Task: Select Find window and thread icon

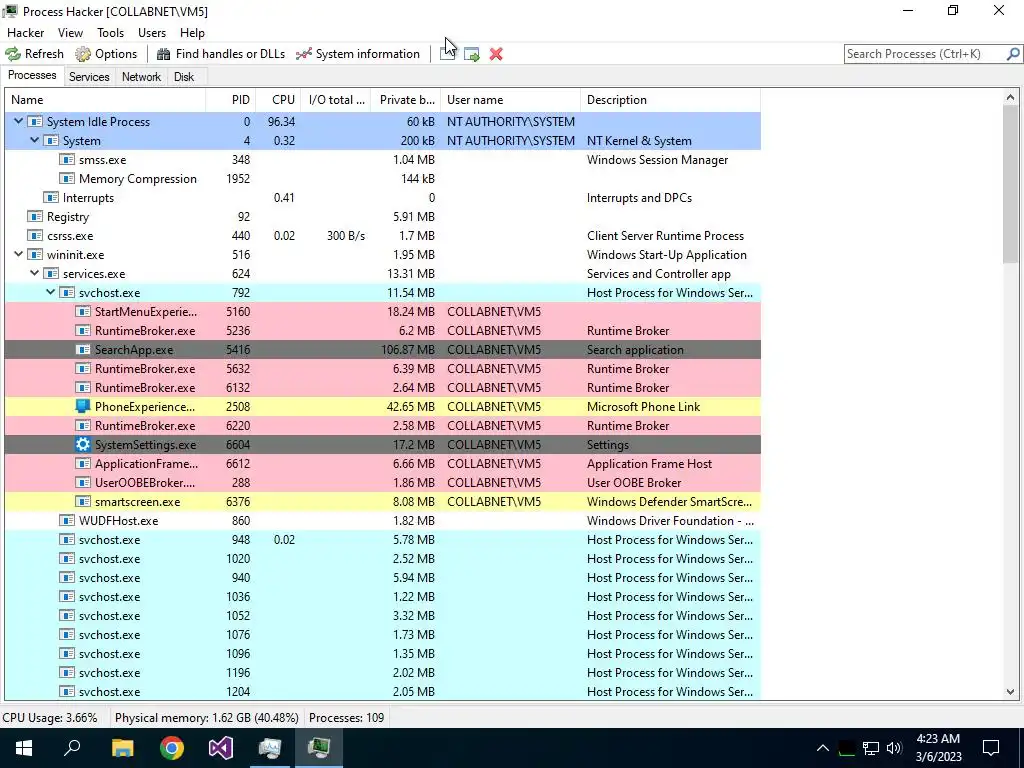Action: (472, 54)
